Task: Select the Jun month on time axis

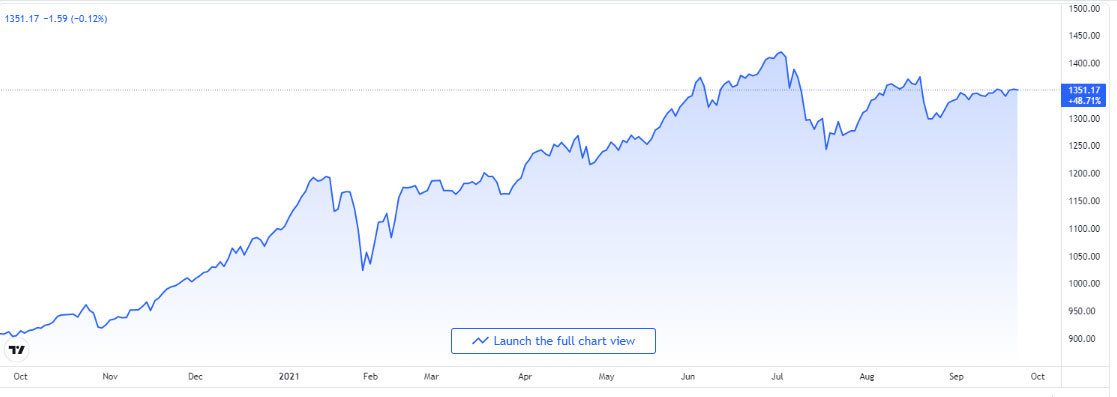Action: coord(688,376)
